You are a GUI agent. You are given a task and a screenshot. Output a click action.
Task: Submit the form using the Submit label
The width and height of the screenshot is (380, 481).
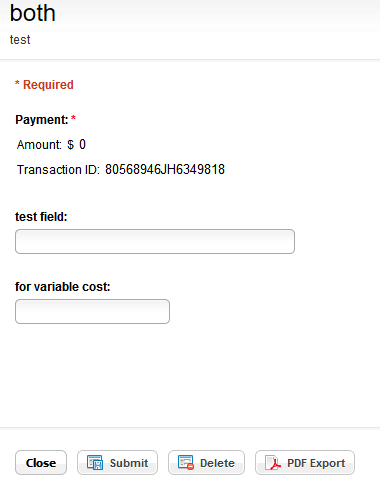(x=129, y=463)
